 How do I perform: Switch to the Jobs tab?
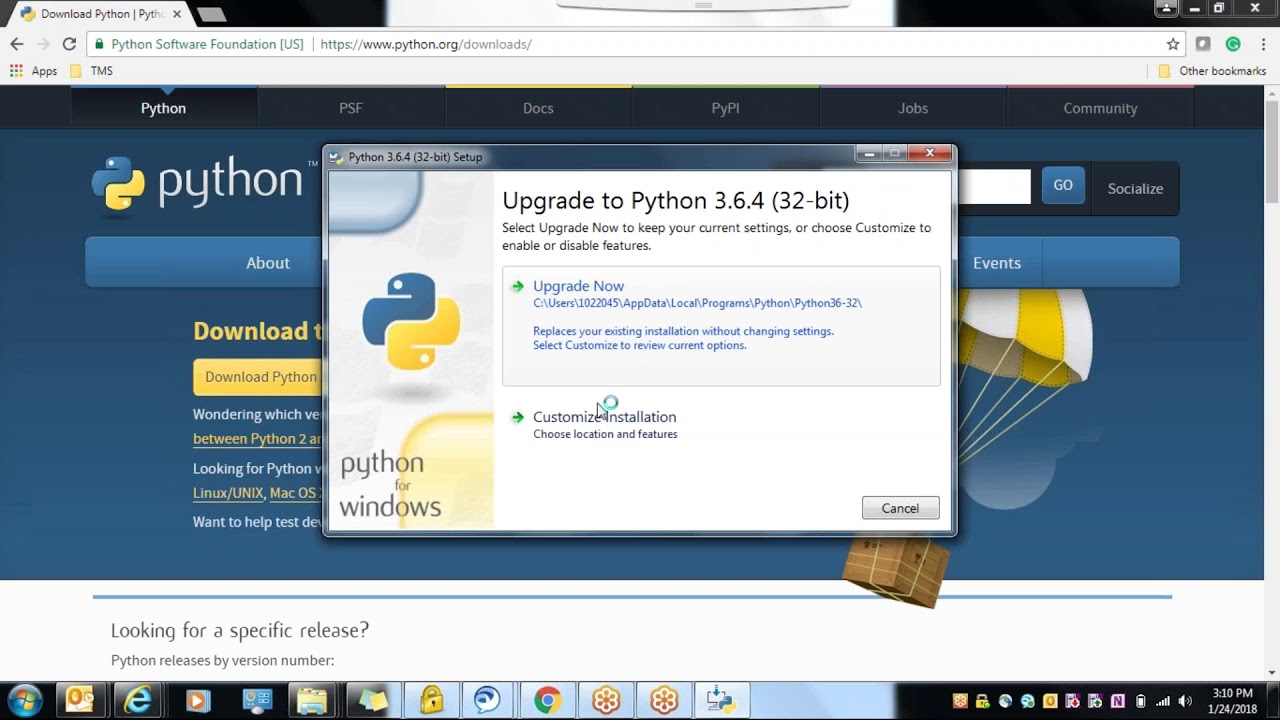[x=913, y=108]
